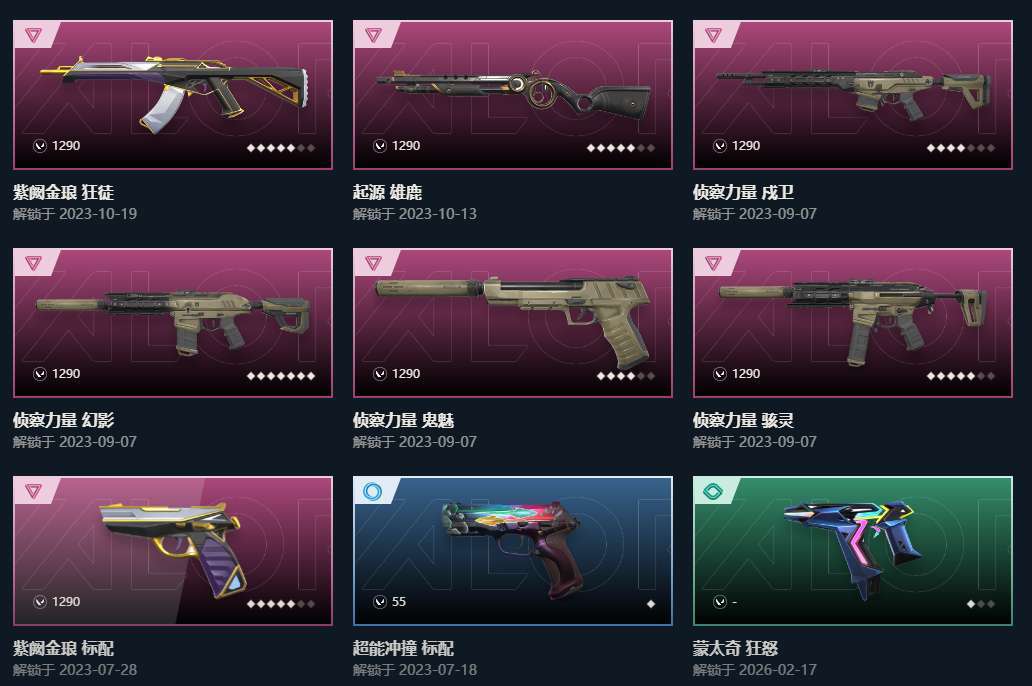The width and height of the screenshot is (1032, 686).
Task: Click the green tier icon on 蒙太奇 狂怒 card
Action: tap(713, 491)
